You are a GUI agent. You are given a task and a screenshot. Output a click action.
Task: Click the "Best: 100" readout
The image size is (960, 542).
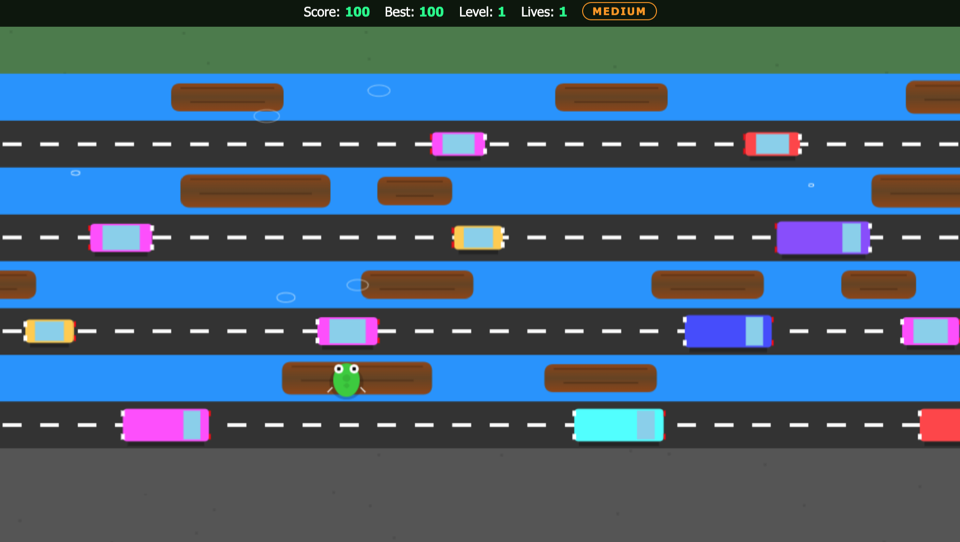(414, 12)
